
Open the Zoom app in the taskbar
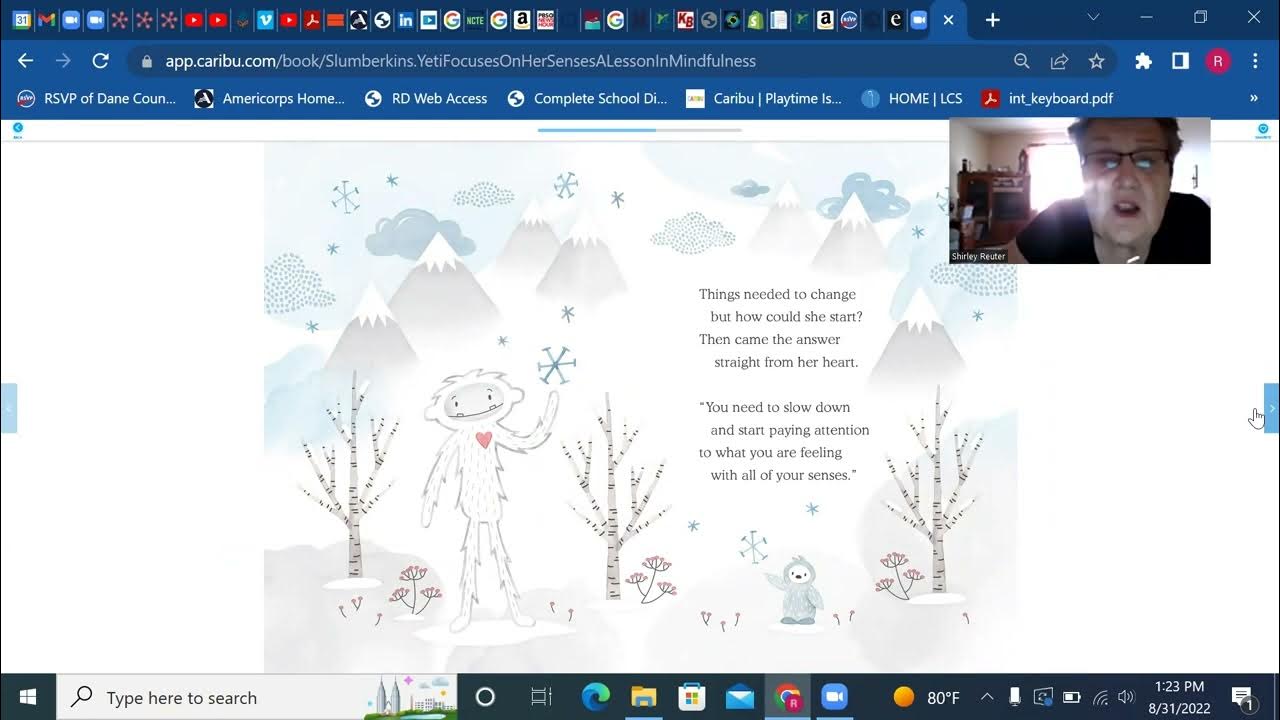click(x=833, y=697)
